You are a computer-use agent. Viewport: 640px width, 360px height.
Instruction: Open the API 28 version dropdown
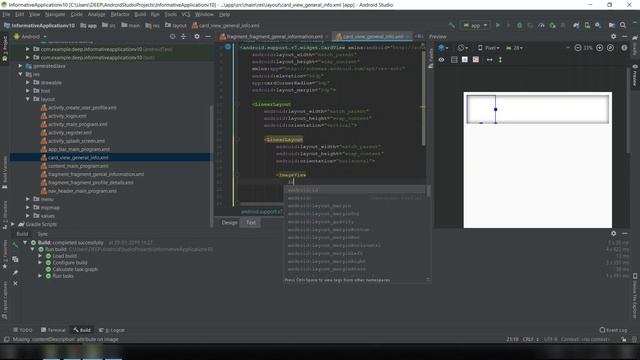click(514, 48)
